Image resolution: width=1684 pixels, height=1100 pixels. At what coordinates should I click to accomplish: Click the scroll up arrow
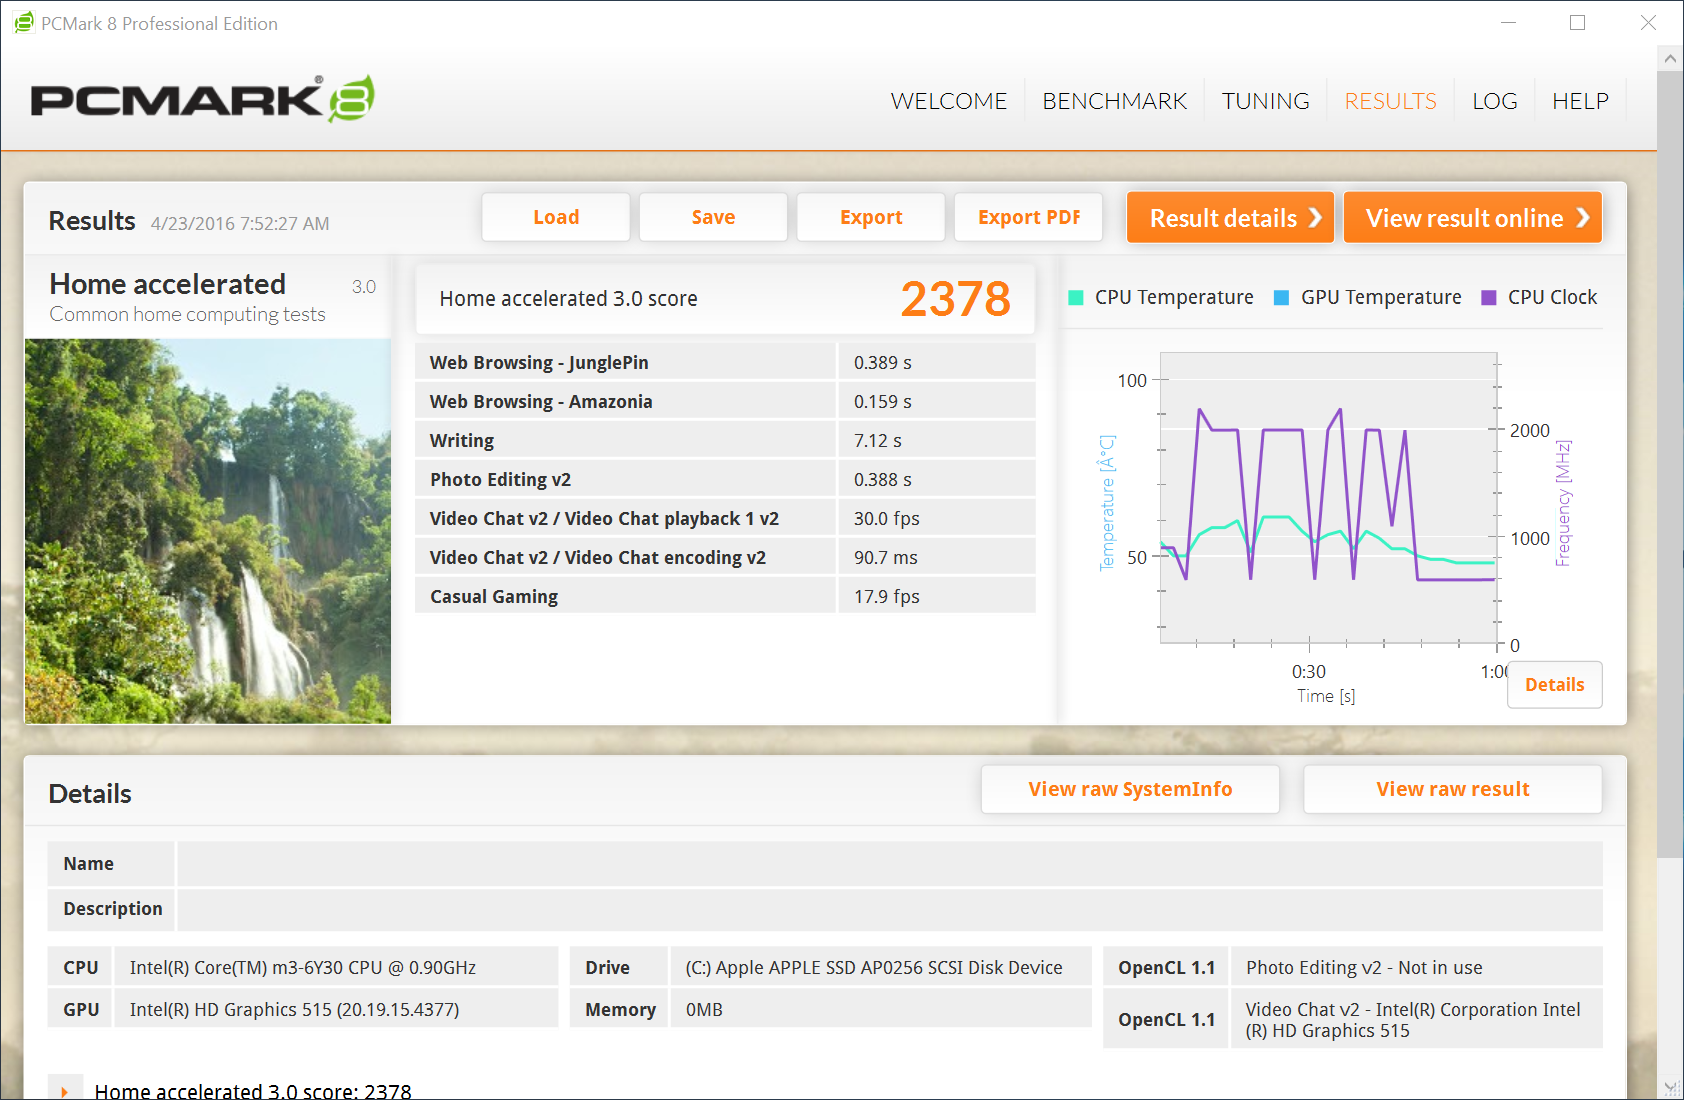pos(1670,59)
